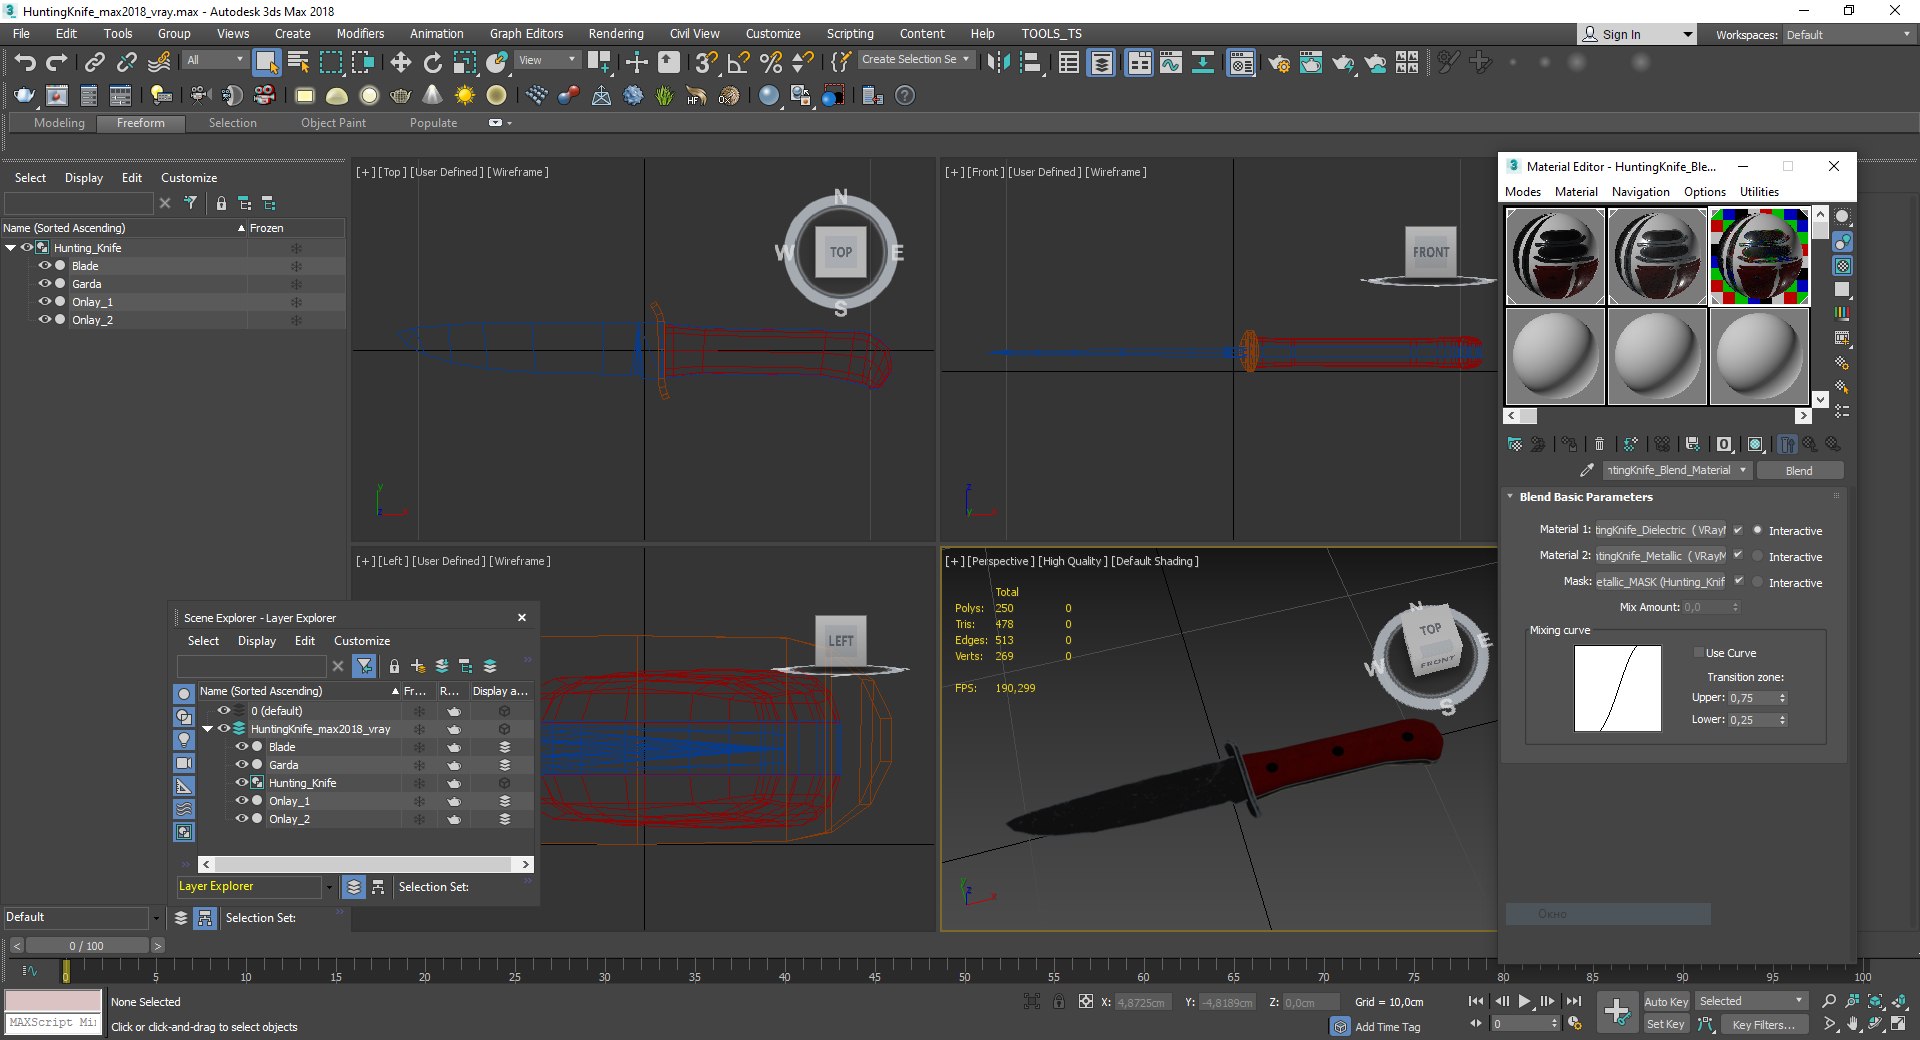Click the Sun light icon
1920x1040 pixels.
464,96
